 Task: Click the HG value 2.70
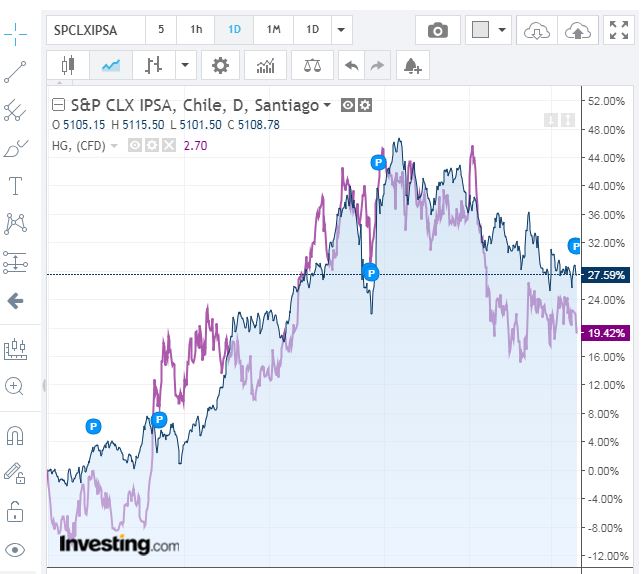pyautogui.click(x=195, y=146)
